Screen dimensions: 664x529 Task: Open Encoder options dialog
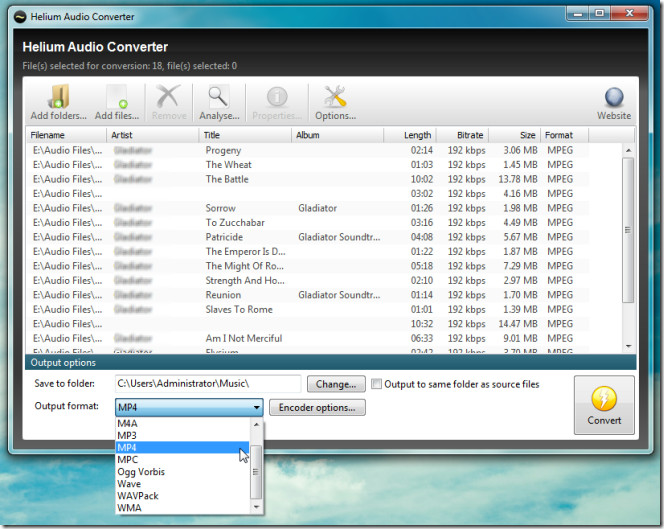(317, 407)
